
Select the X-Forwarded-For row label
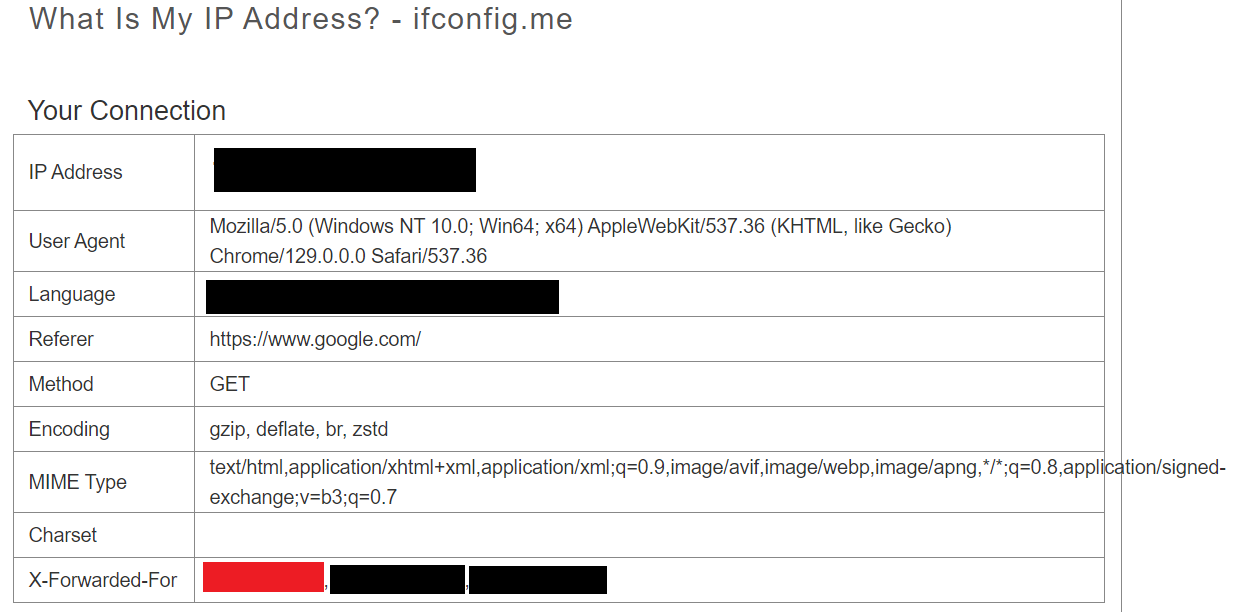click(x=103, y=580)
